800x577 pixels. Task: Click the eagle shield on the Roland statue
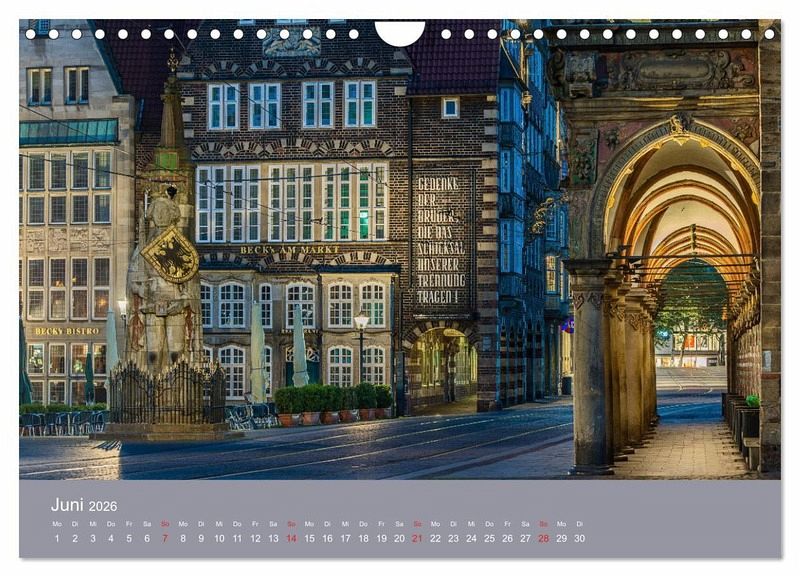click(x=170, y=256)
